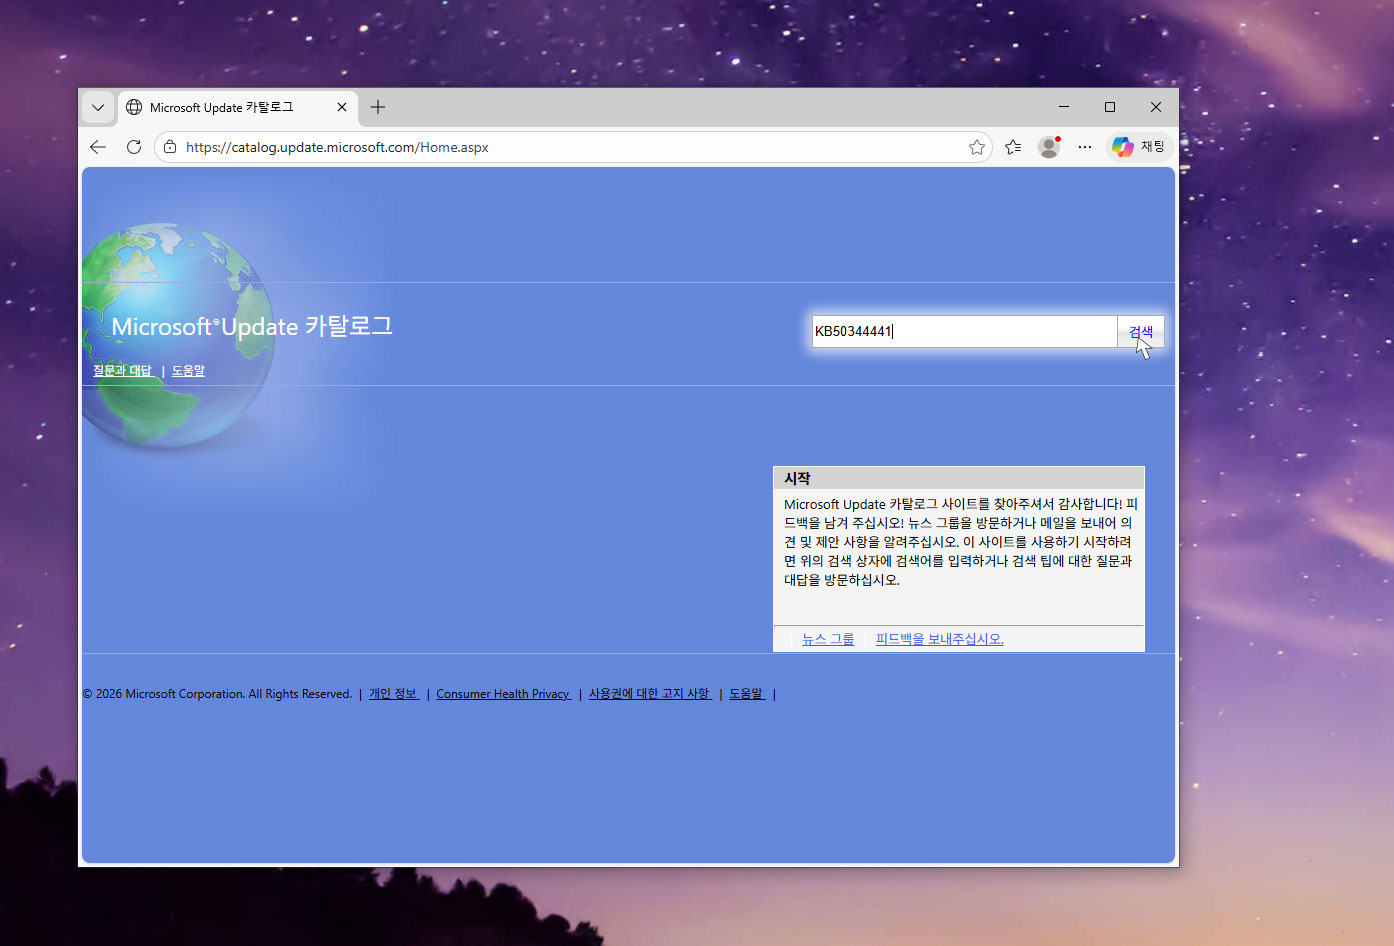Click the KB50344441 search box
Screen dimensions: 1394x946
pyautogui.click(x=964, y=331)
